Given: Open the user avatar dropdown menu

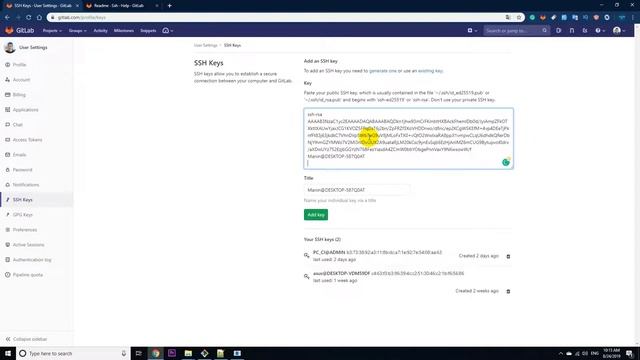Looking at the screenshot, I should 619,31.
